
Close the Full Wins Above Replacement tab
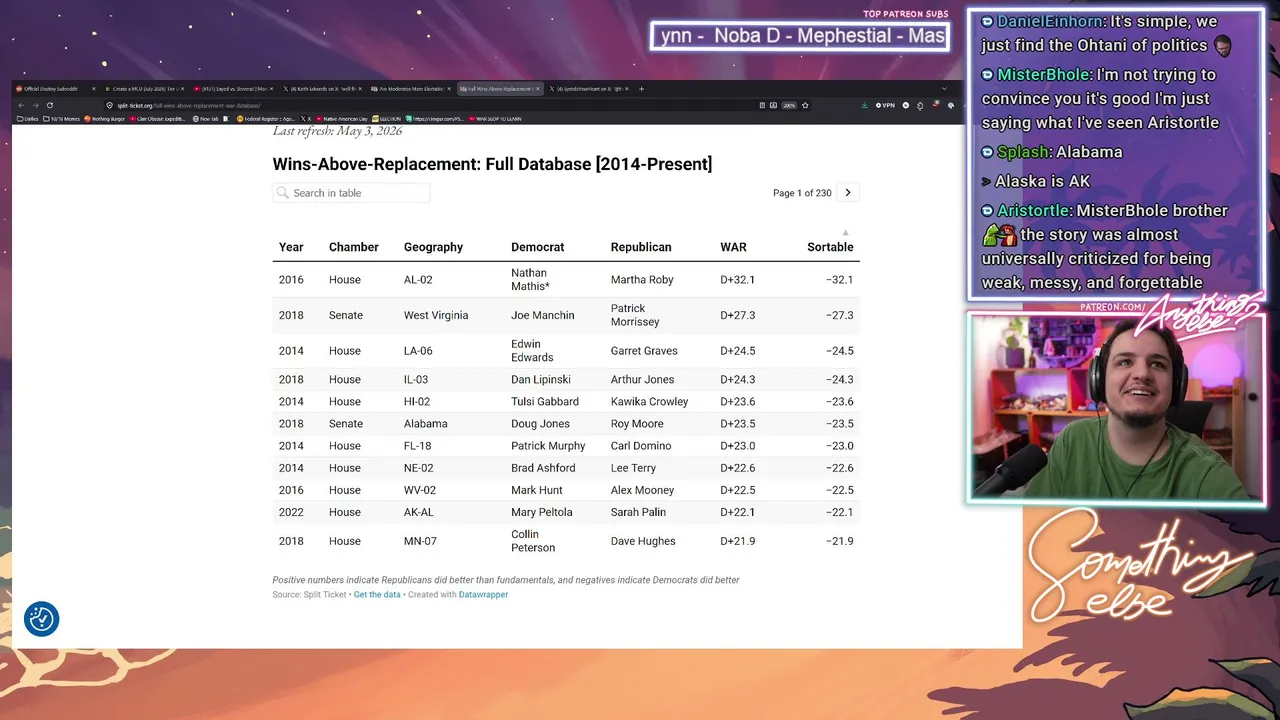538,89
